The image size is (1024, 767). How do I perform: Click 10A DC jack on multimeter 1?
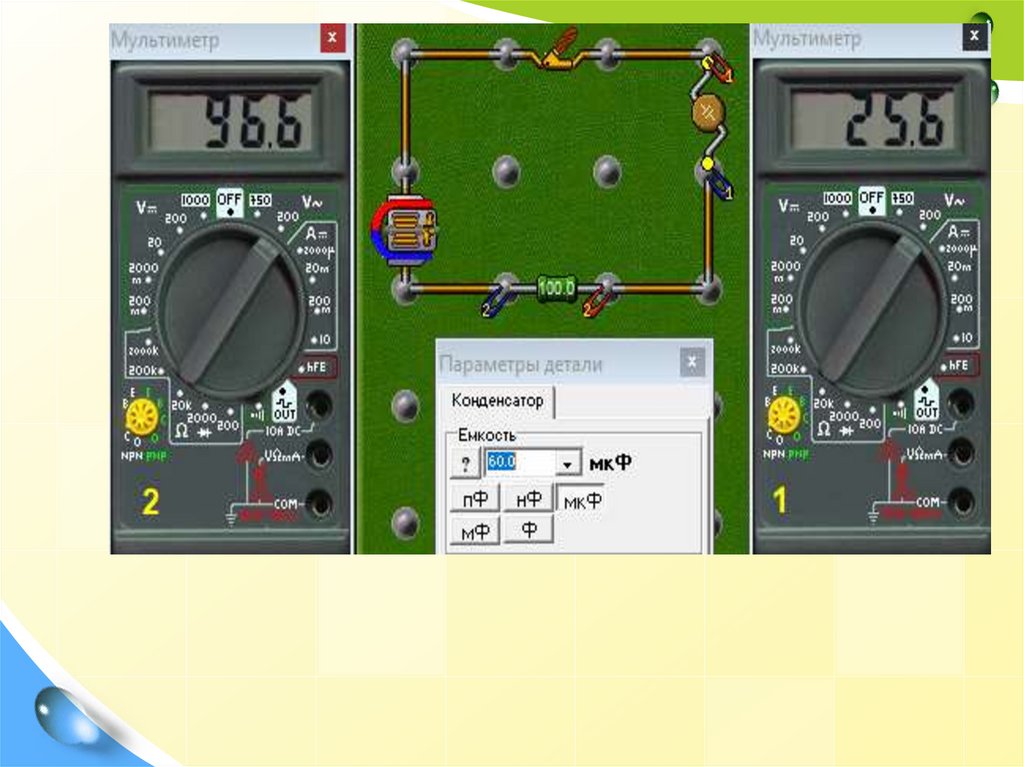[x=962, y=404]
